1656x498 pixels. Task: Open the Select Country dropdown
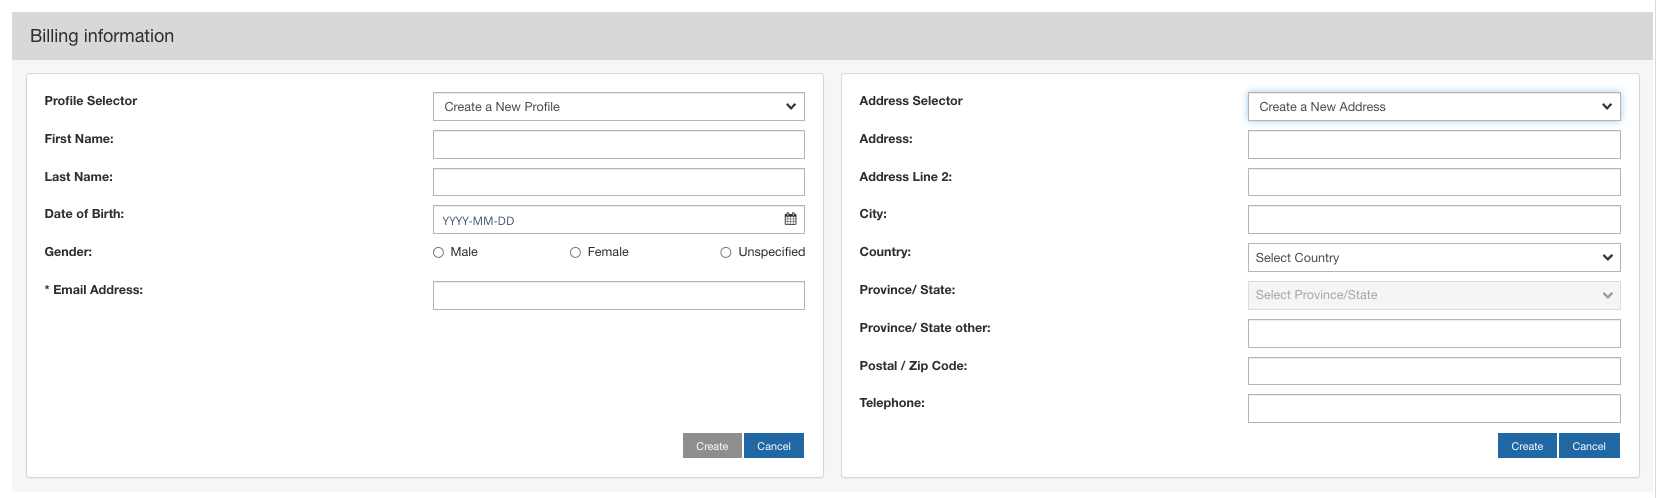pos(1433,258)
